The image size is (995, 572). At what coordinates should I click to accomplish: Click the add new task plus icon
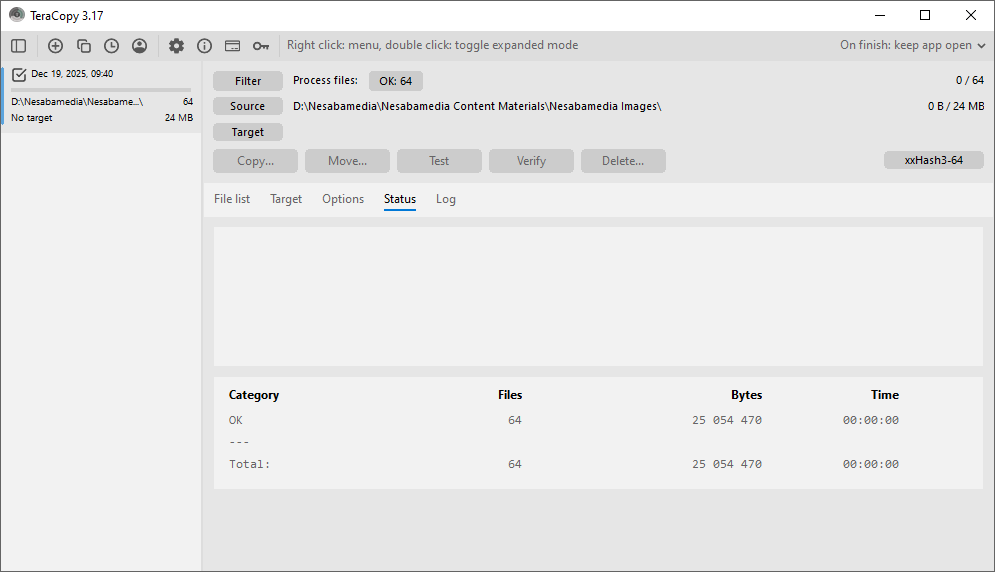click(55, 46)
